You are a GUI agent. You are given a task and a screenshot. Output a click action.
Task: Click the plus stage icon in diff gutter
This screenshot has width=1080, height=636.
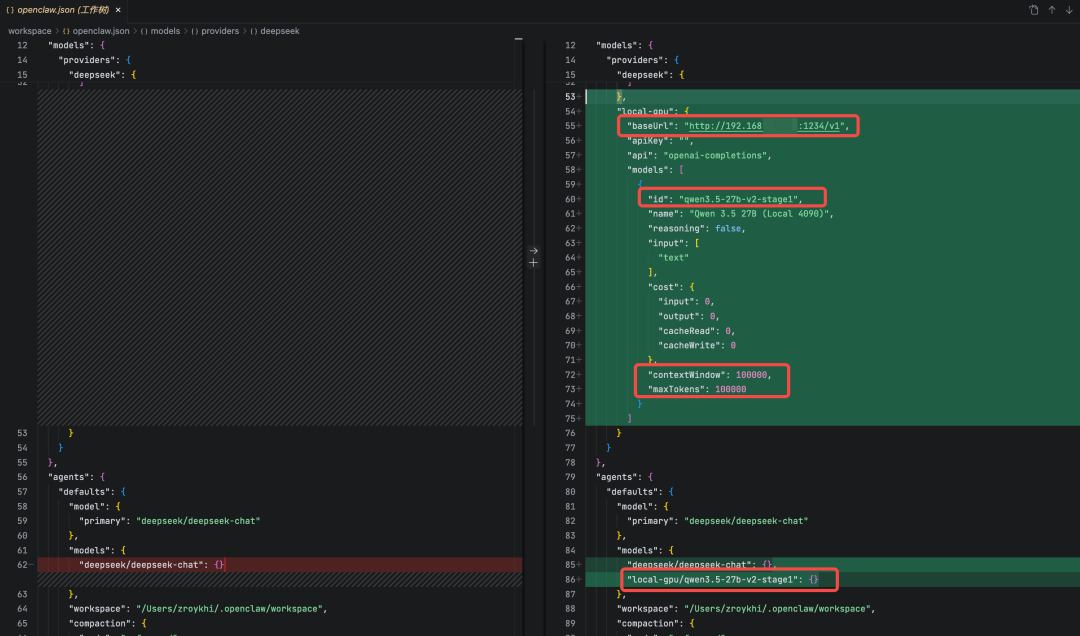point(533,263)
